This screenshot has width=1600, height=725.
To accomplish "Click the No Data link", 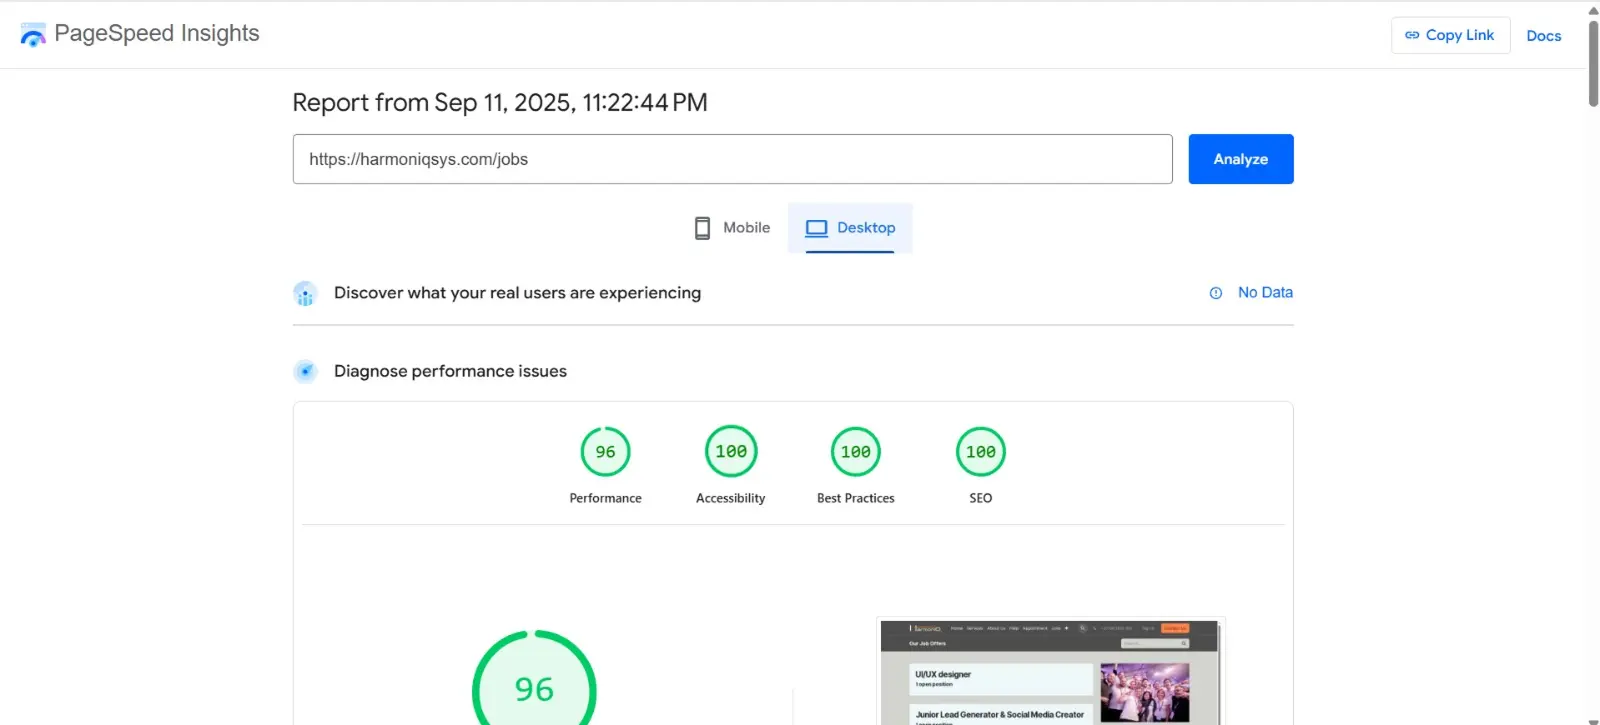I will [x=1265, y=292].
